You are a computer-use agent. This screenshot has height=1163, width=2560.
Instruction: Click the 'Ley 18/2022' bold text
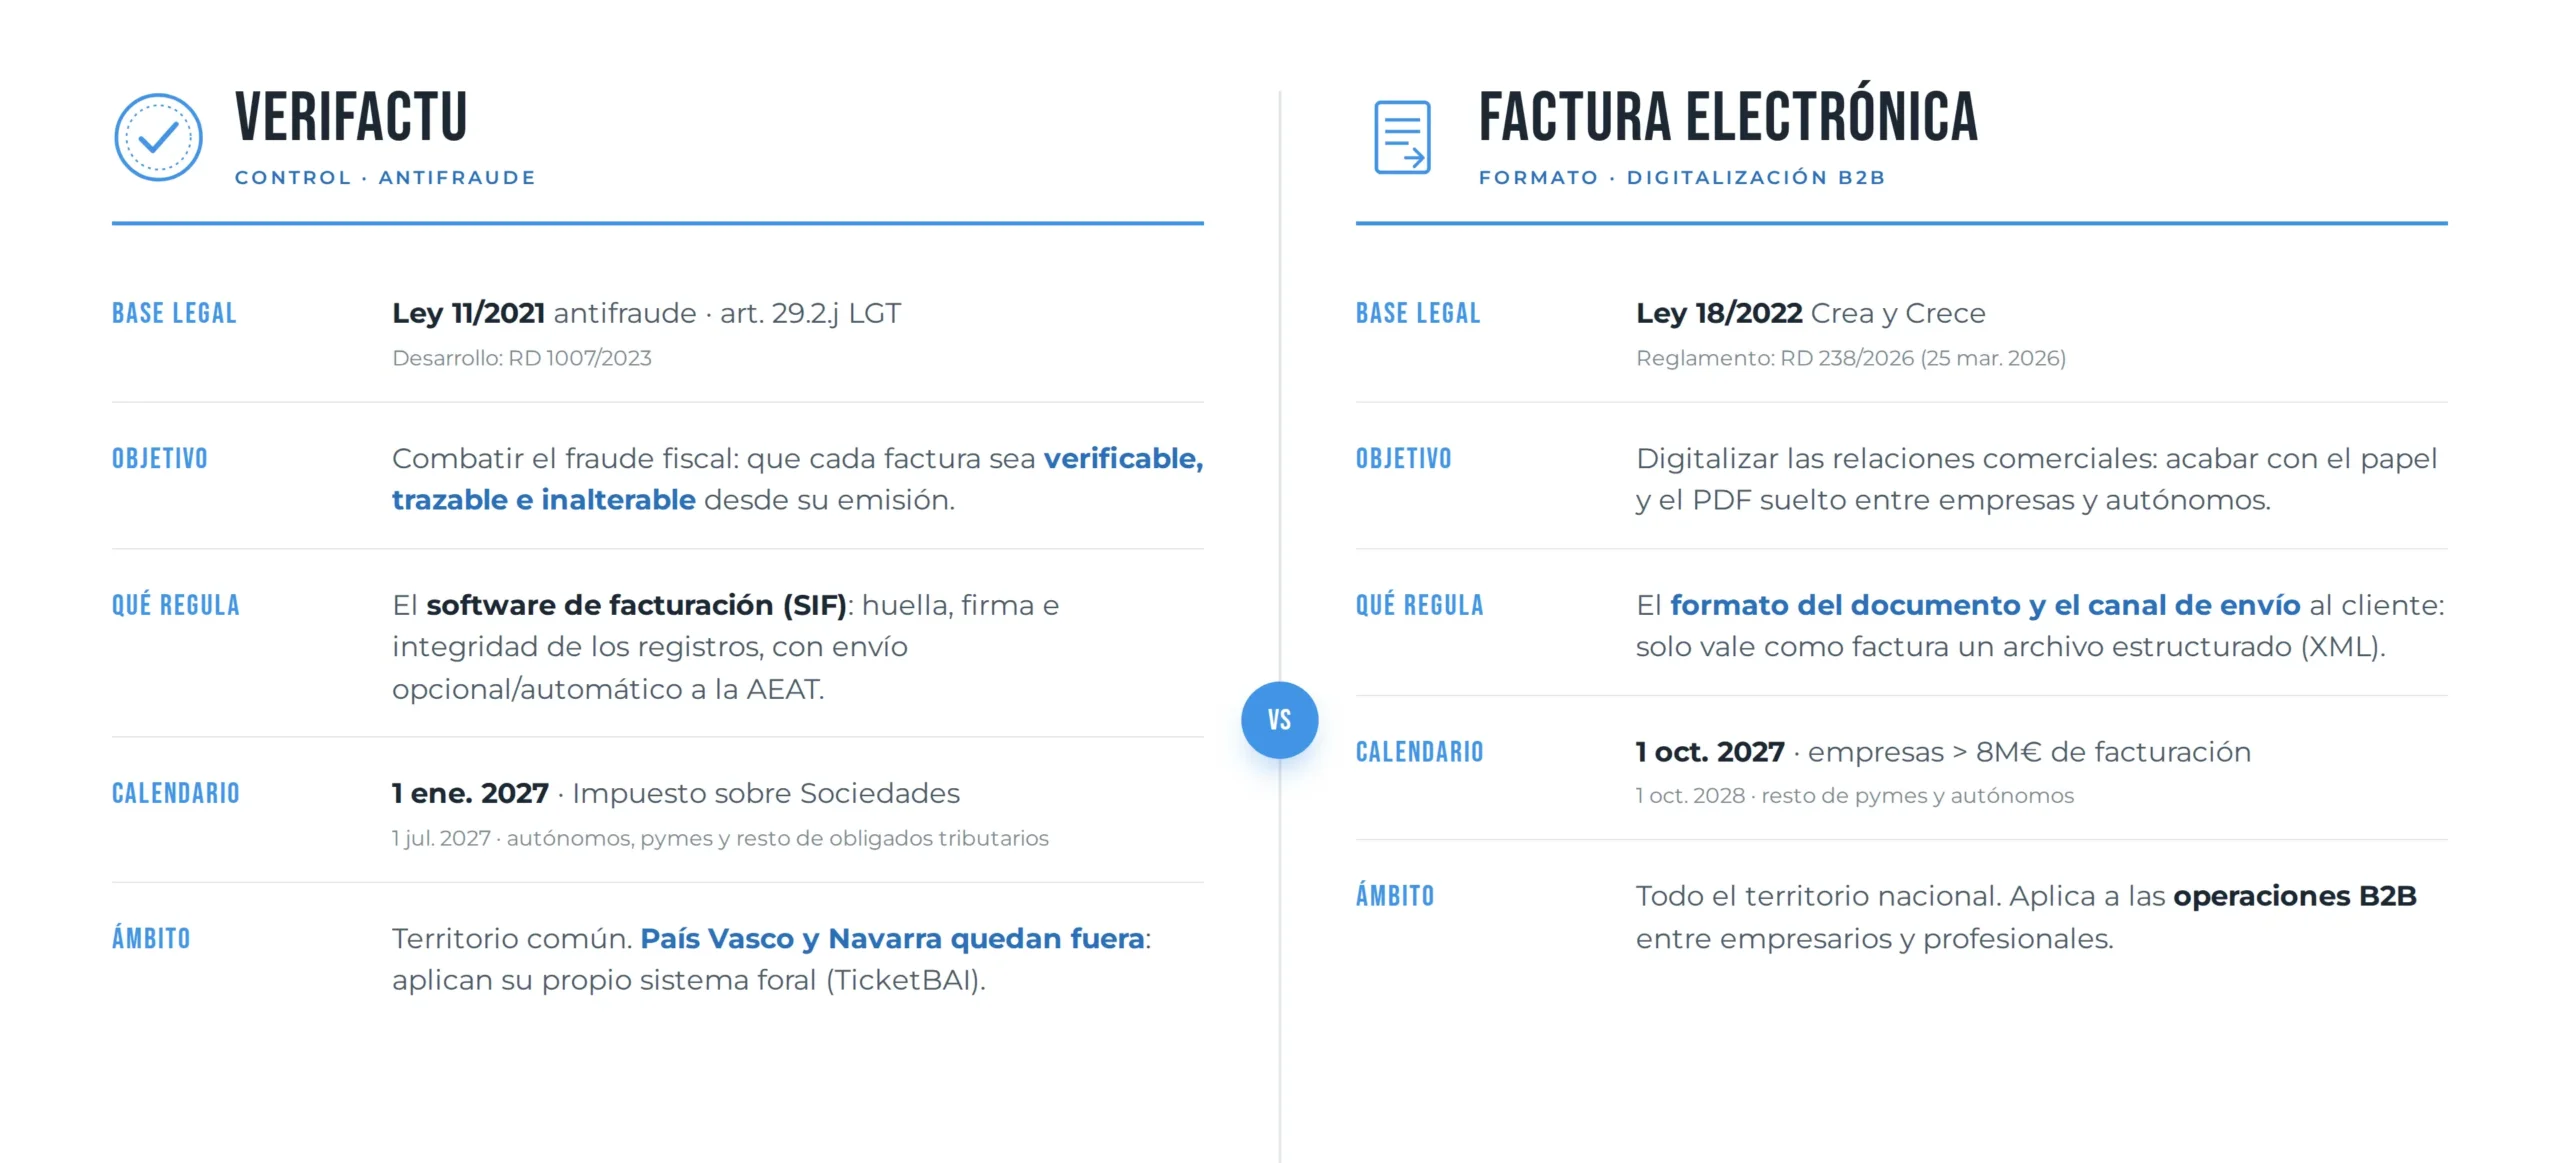(1719, 313)
